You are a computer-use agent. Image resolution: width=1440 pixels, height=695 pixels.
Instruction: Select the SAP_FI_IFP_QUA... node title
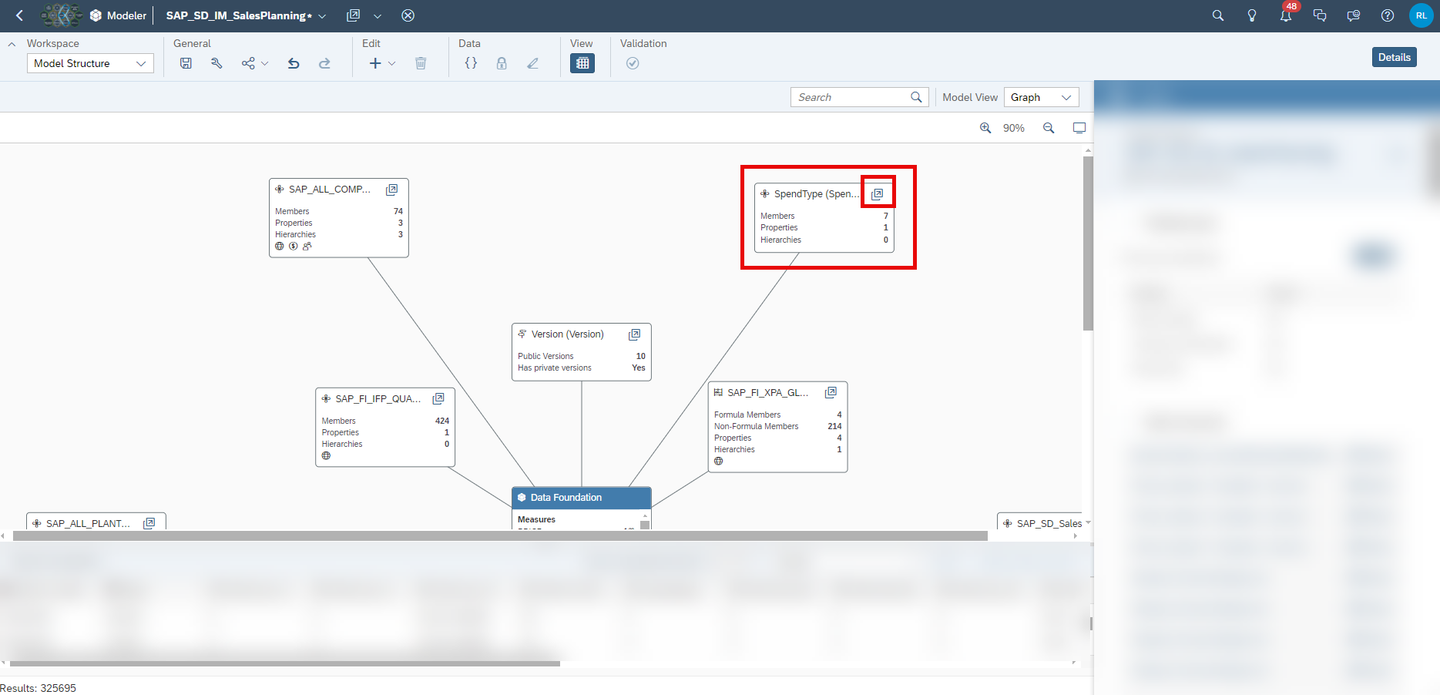click(x=380, y=398)
